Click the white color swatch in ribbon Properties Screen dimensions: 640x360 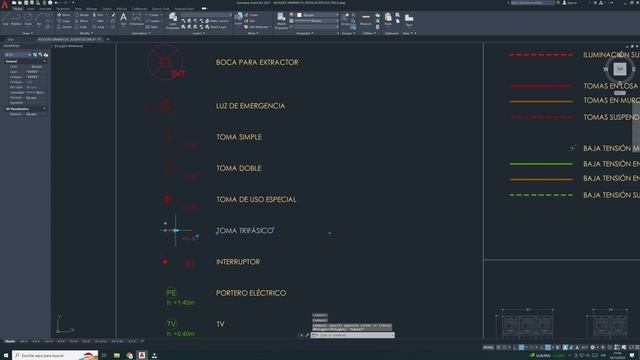coord(299,15)
